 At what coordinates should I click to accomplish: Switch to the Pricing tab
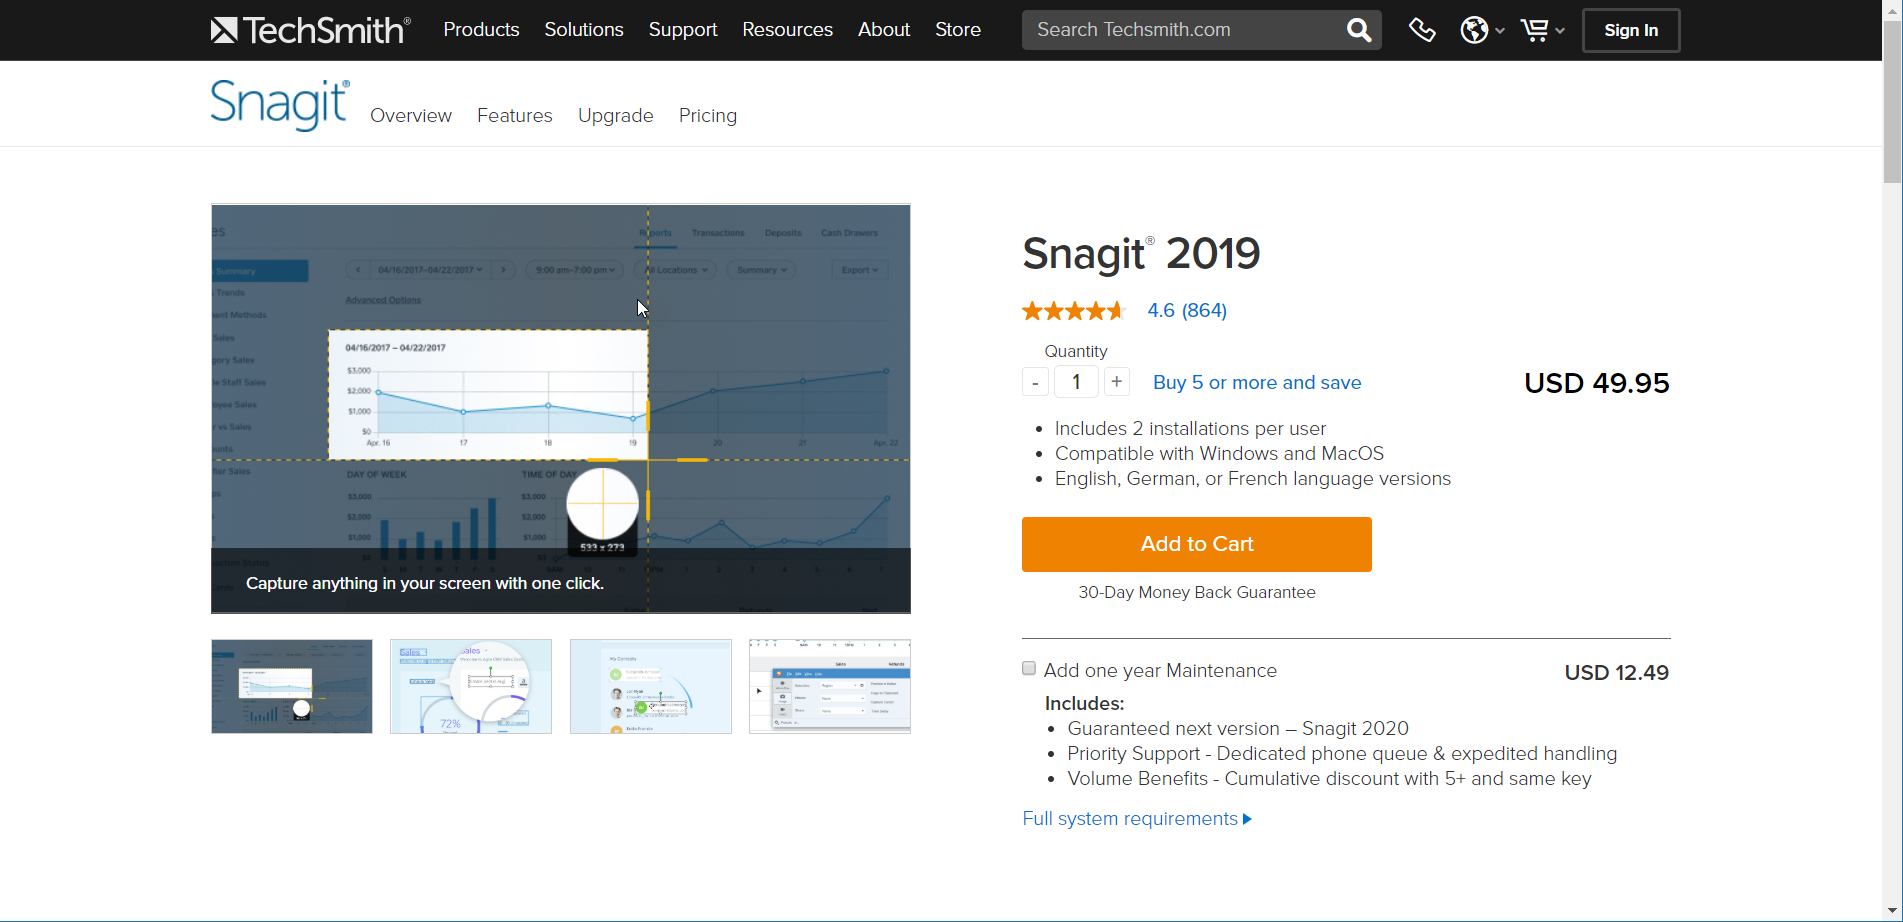coord(707,115)
